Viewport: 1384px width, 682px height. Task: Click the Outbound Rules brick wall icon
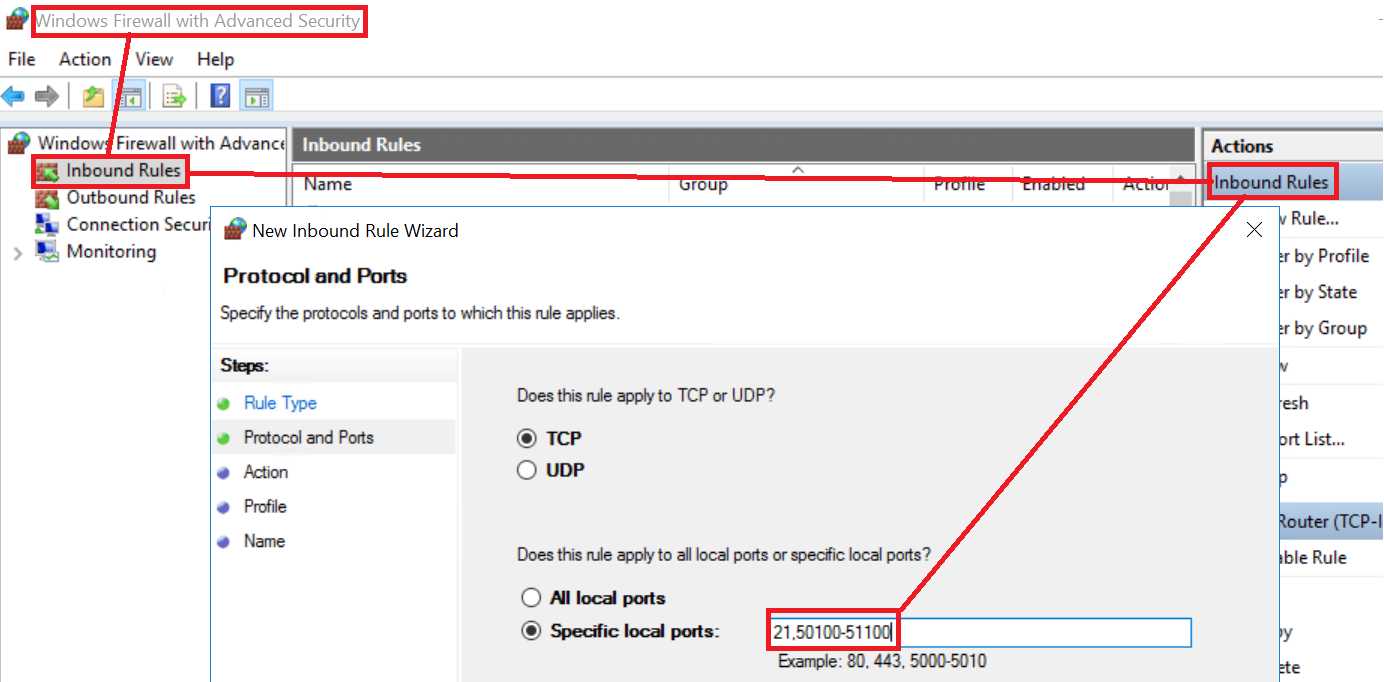[47, 198]
